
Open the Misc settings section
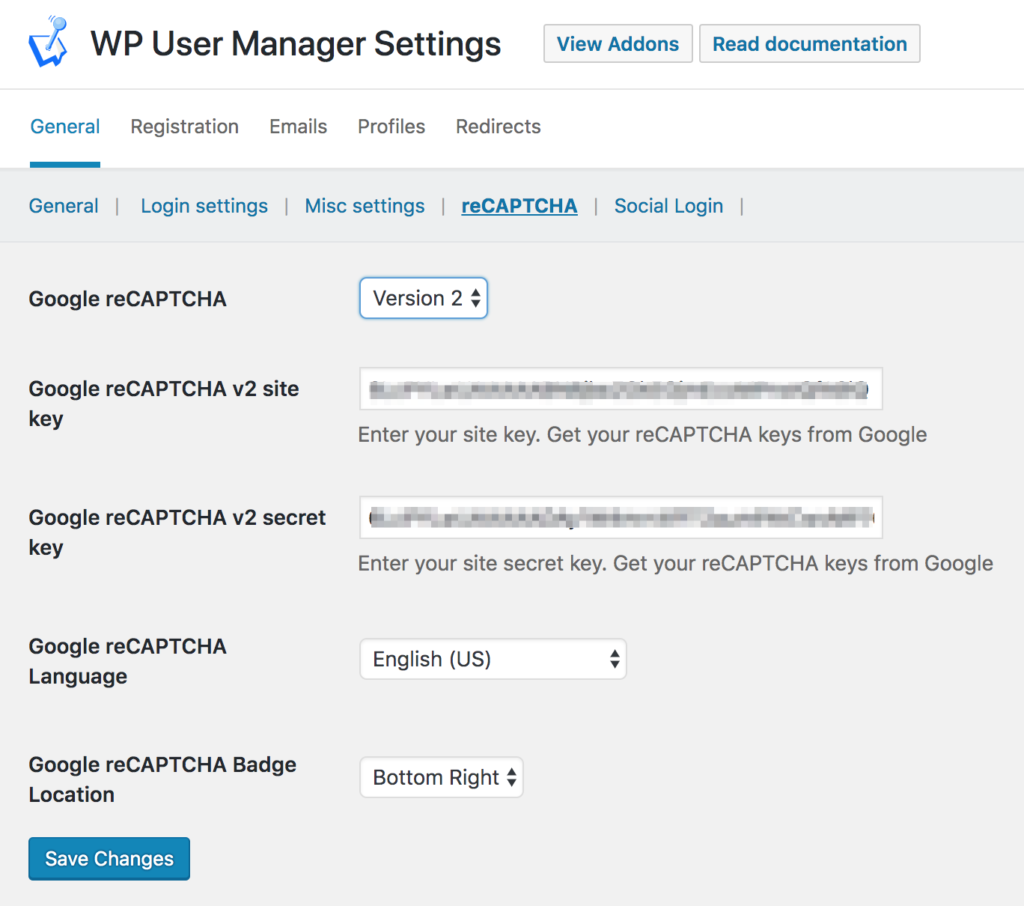pos(364,205)
